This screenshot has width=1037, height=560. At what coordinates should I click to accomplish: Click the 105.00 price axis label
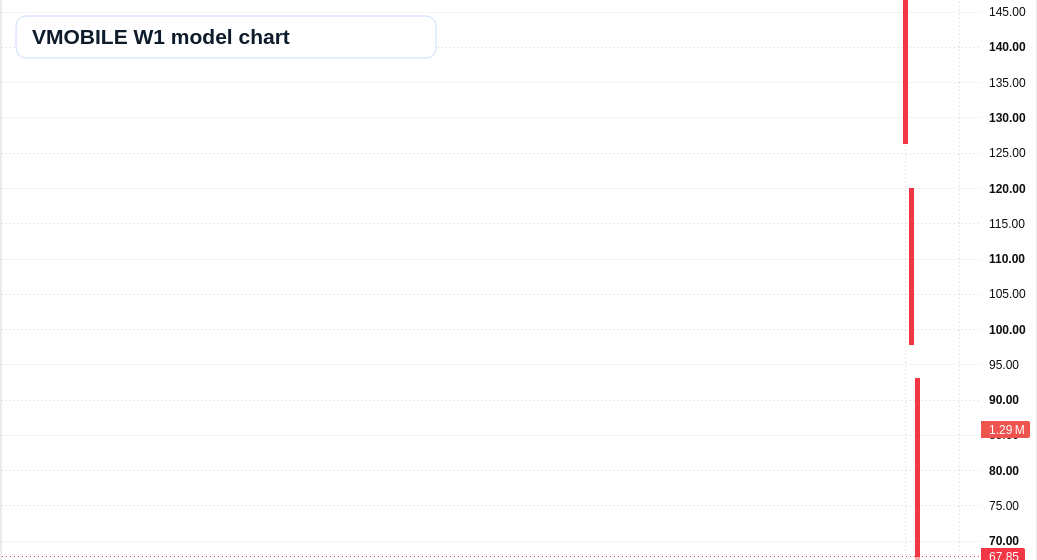[1007, 294]
